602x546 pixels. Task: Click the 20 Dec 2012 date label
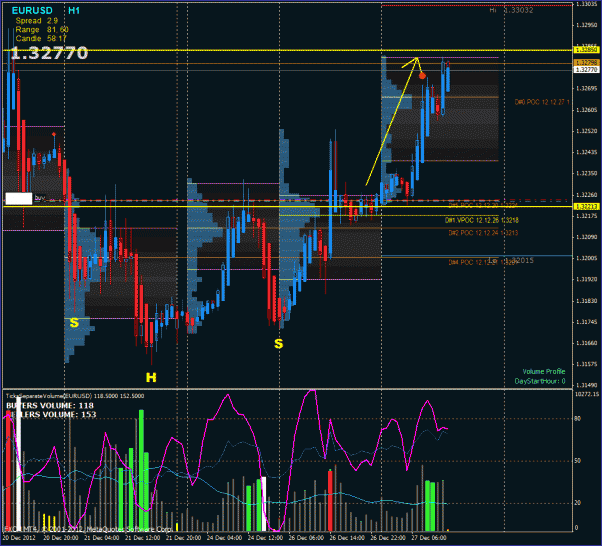[x=20, y=538]
